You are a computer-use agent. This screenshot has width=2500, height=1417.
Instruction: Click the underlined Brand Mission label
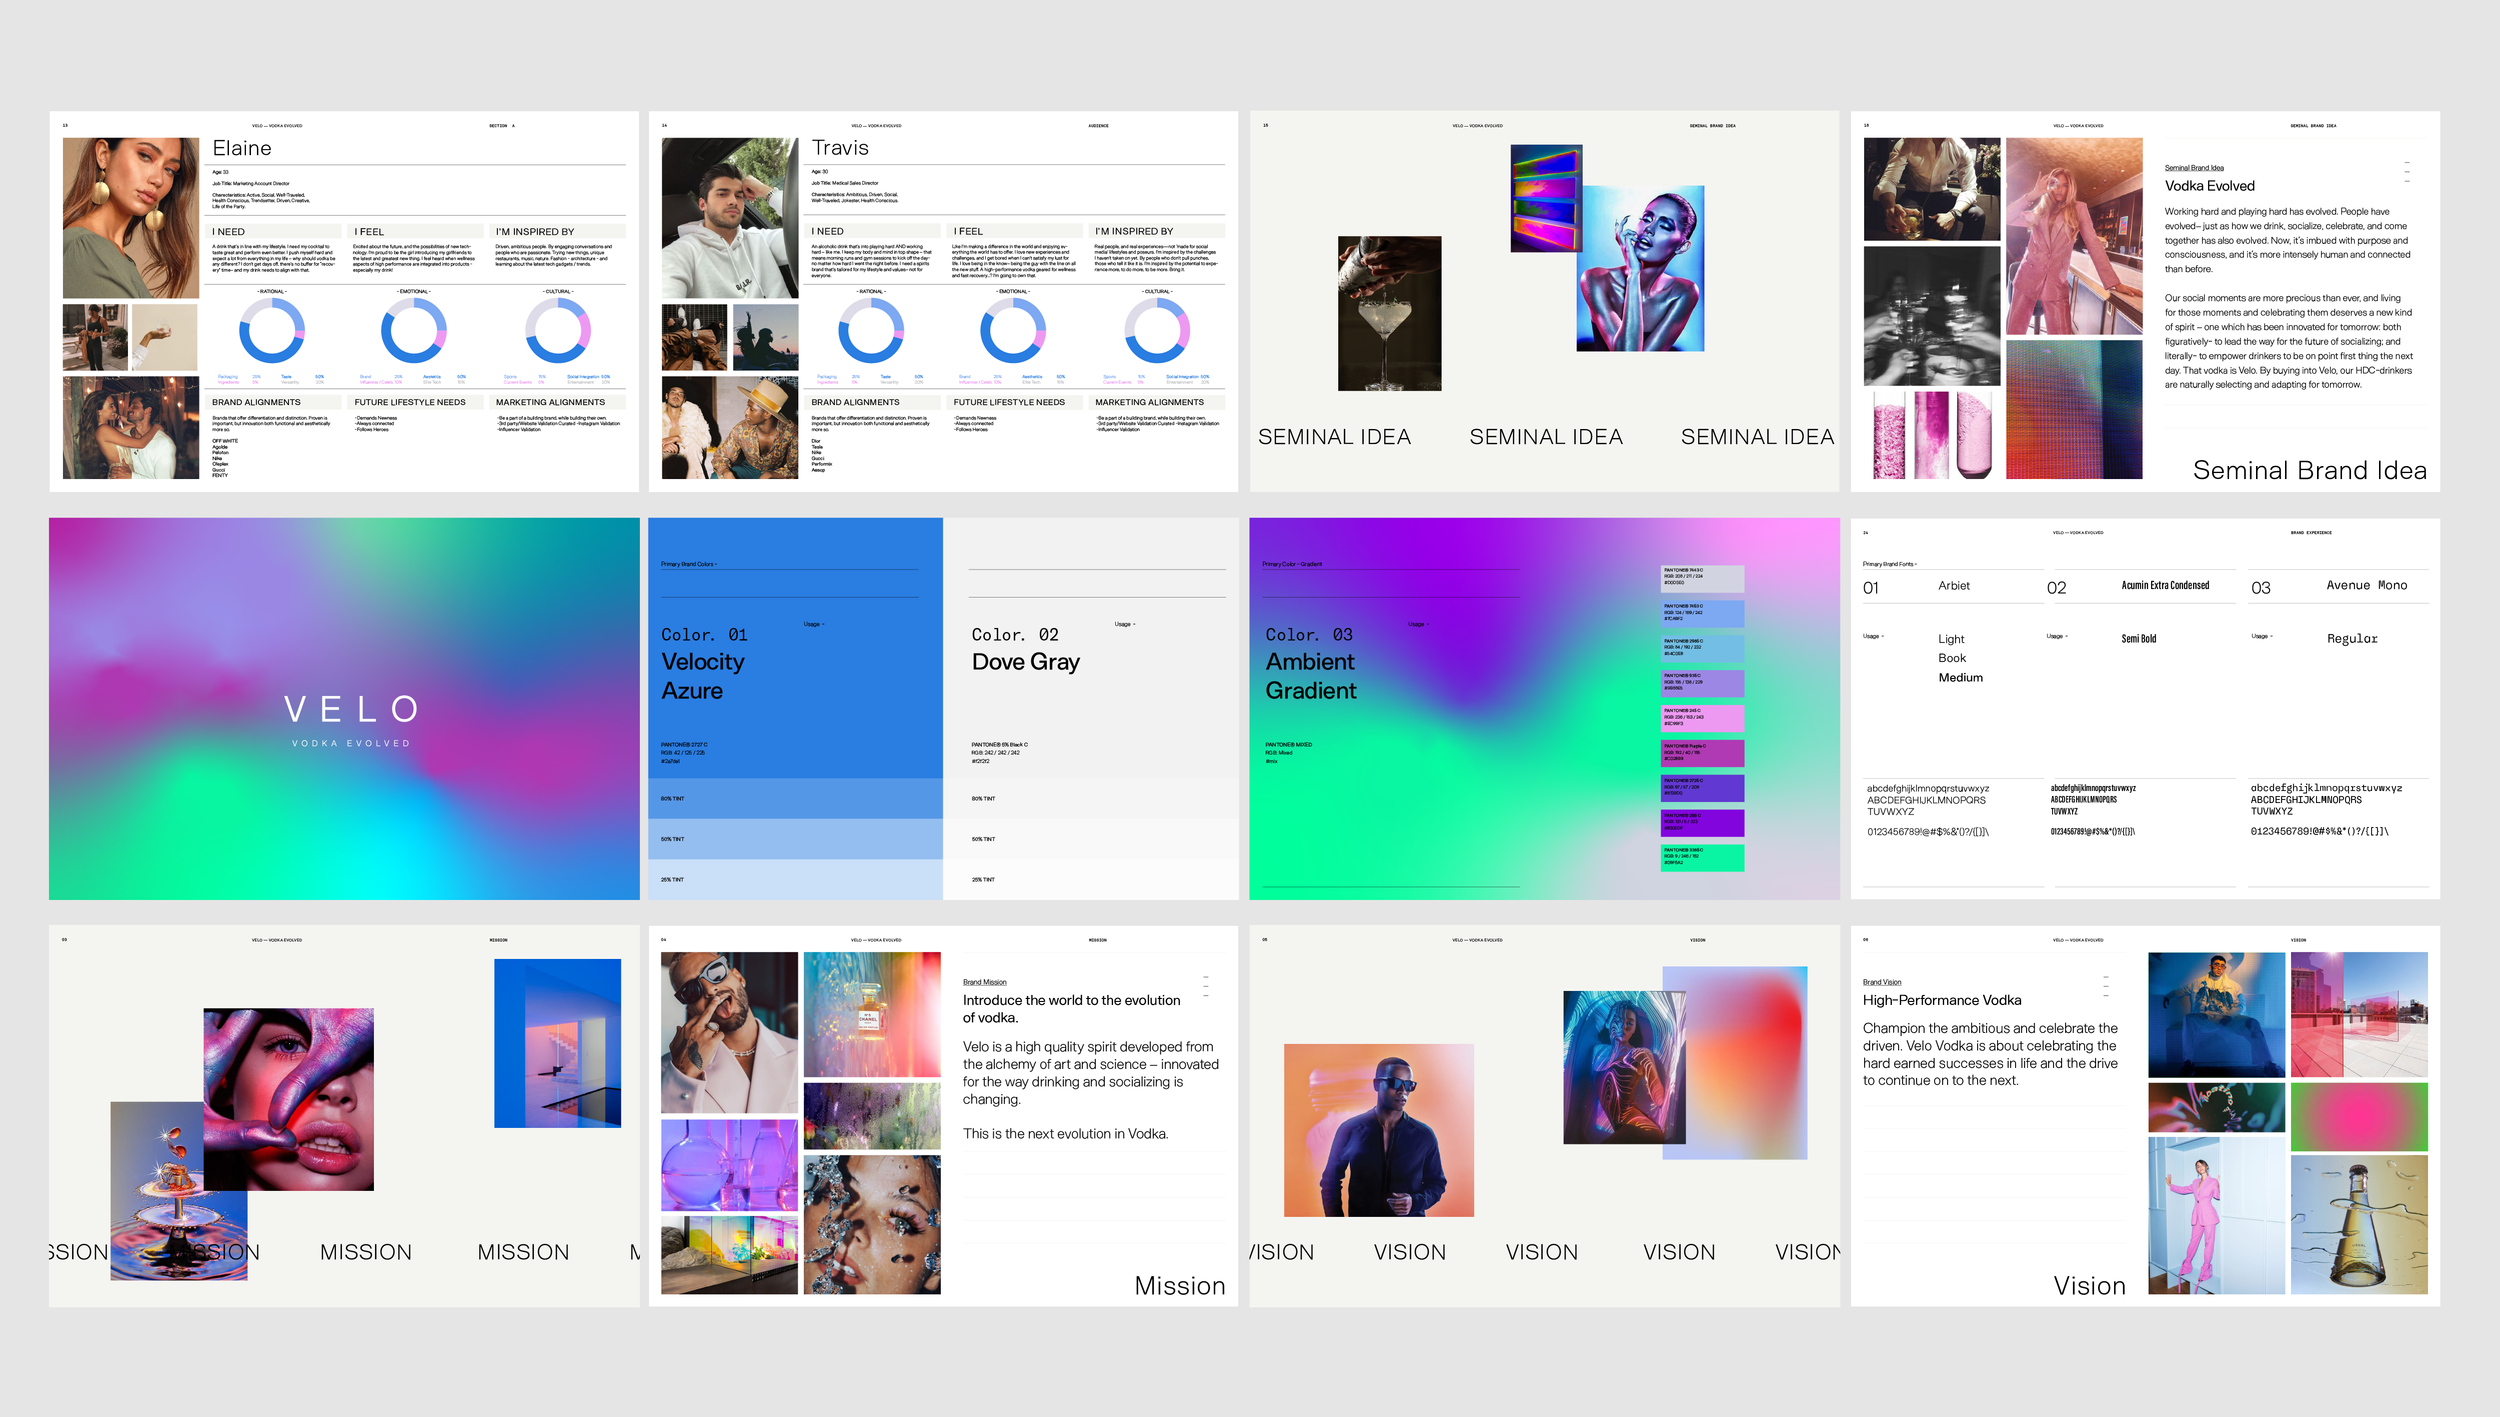[x=984, y=982]
